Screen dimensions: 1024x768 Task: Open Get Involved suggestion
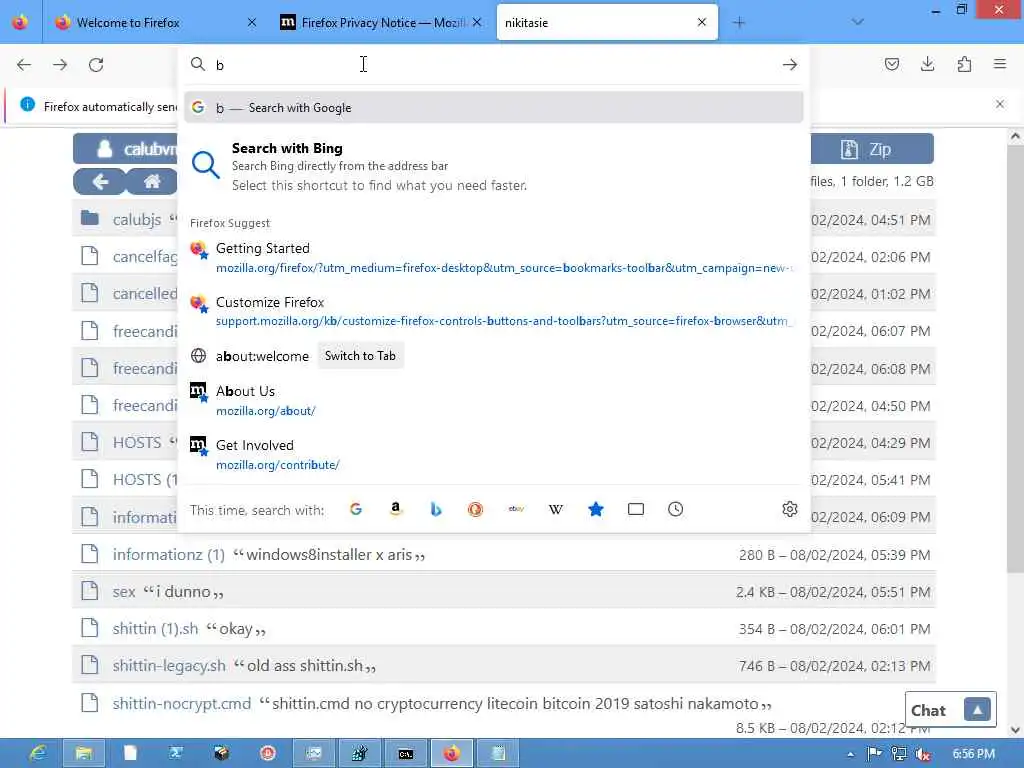coord(494,455)
